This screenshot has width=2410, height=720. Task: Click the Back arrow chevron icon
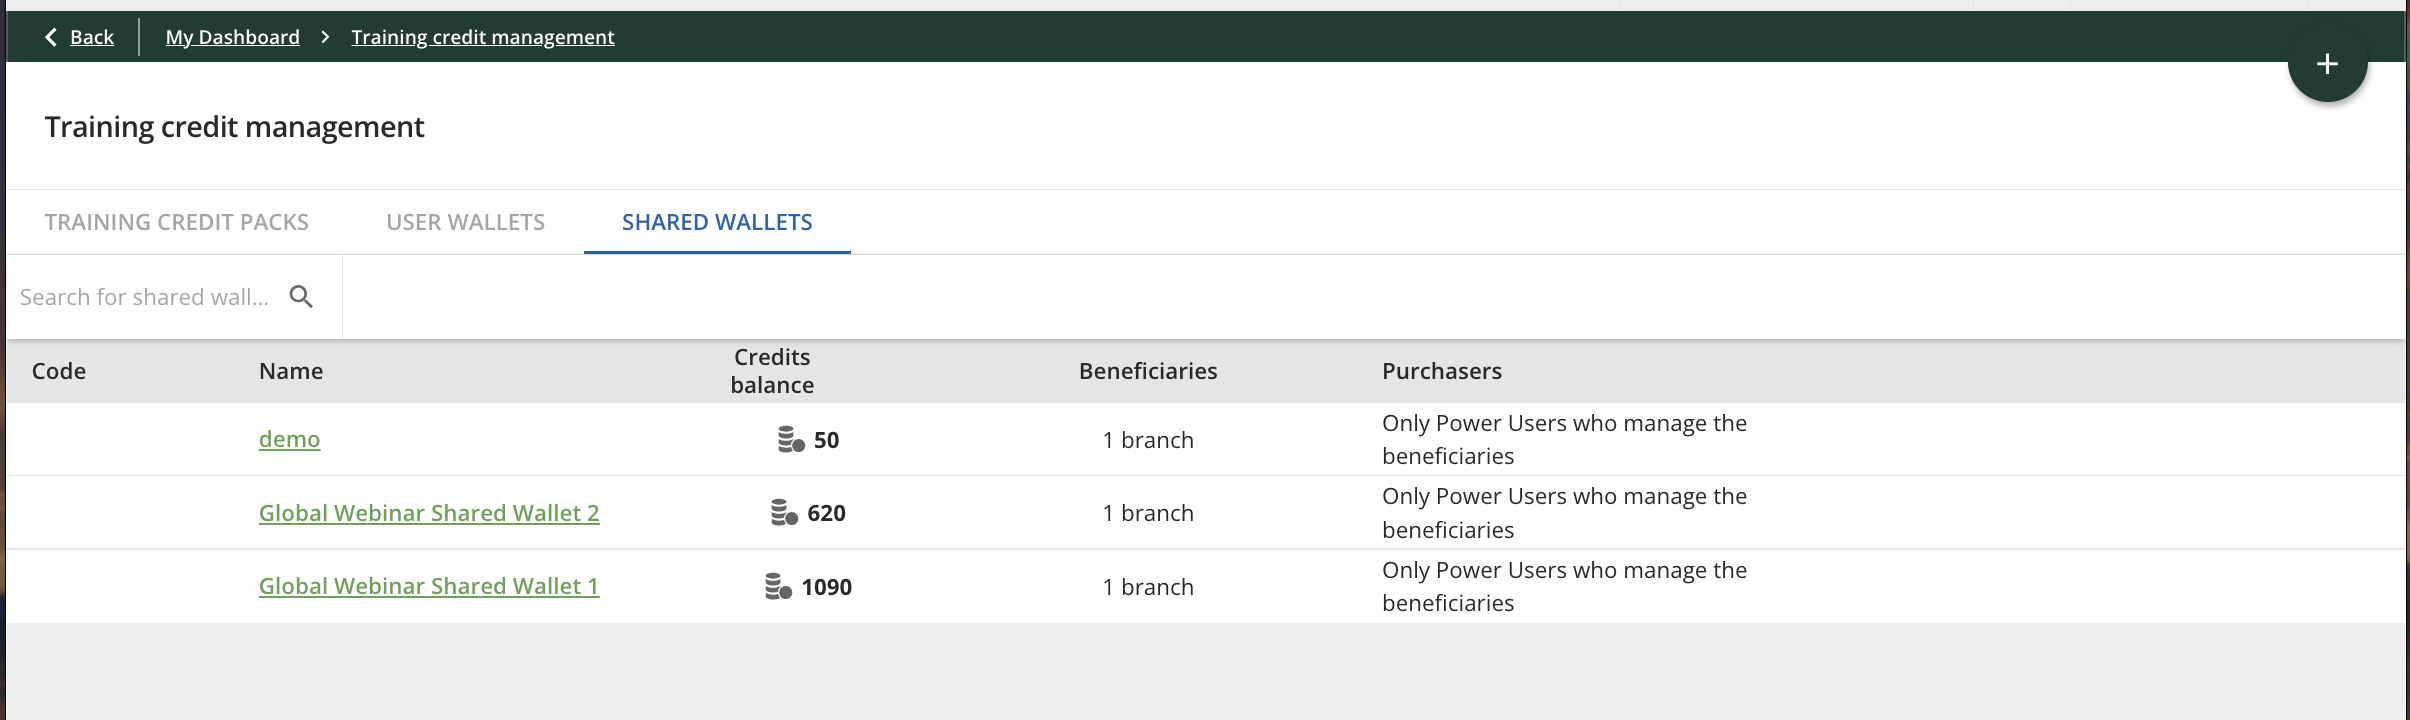coord(51,37)
